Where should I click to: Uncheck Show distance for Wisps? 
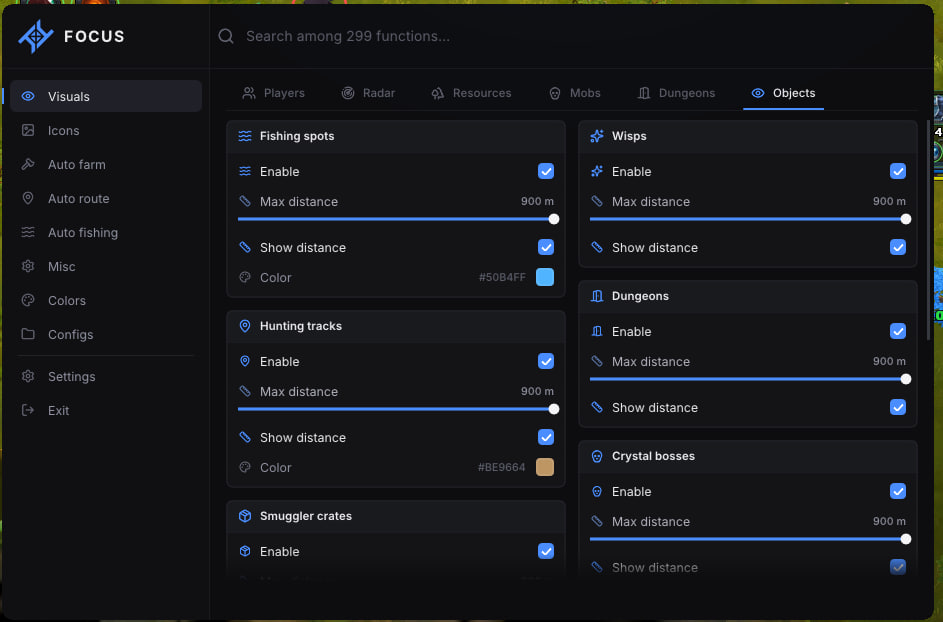897,247
